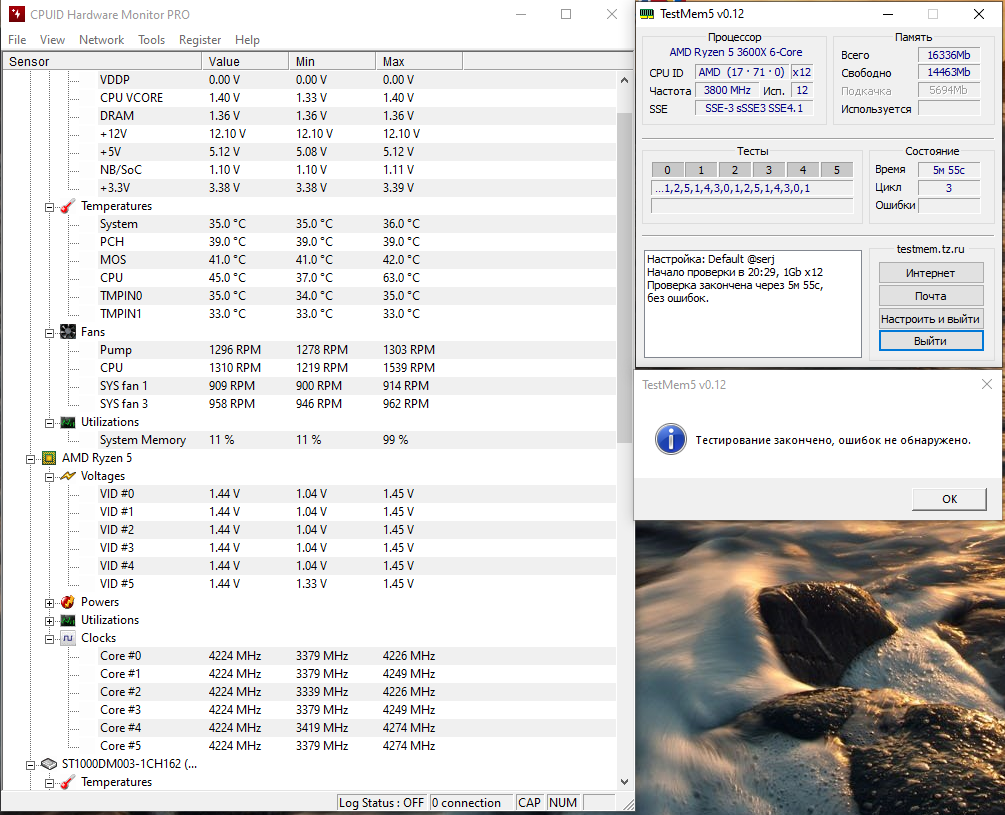Click the test sequence field 1,2,5,1,4,3,0
Viewport: 1005px width, 815px height.
752,188
